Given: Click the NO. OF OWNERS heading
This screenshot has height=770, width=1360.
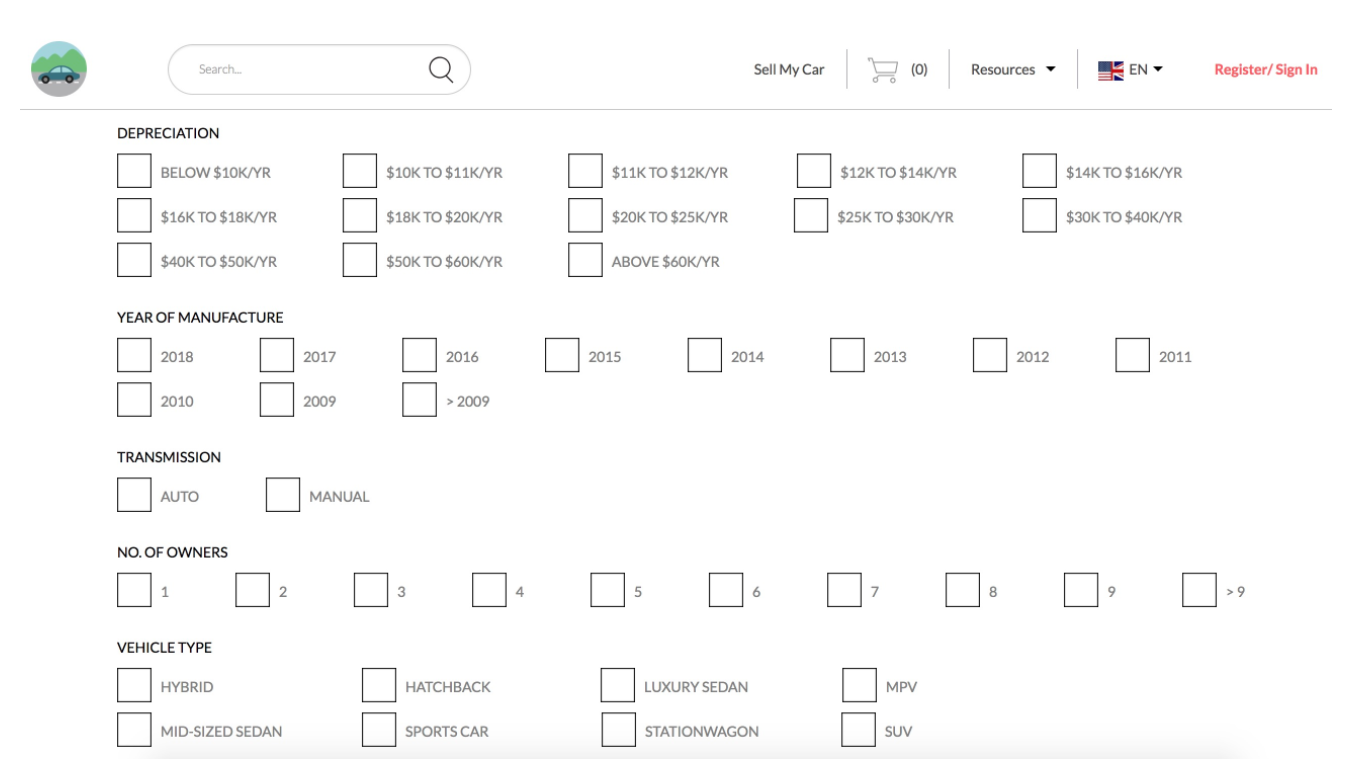Looking at the screenshot, I should [x=172, y=552].
